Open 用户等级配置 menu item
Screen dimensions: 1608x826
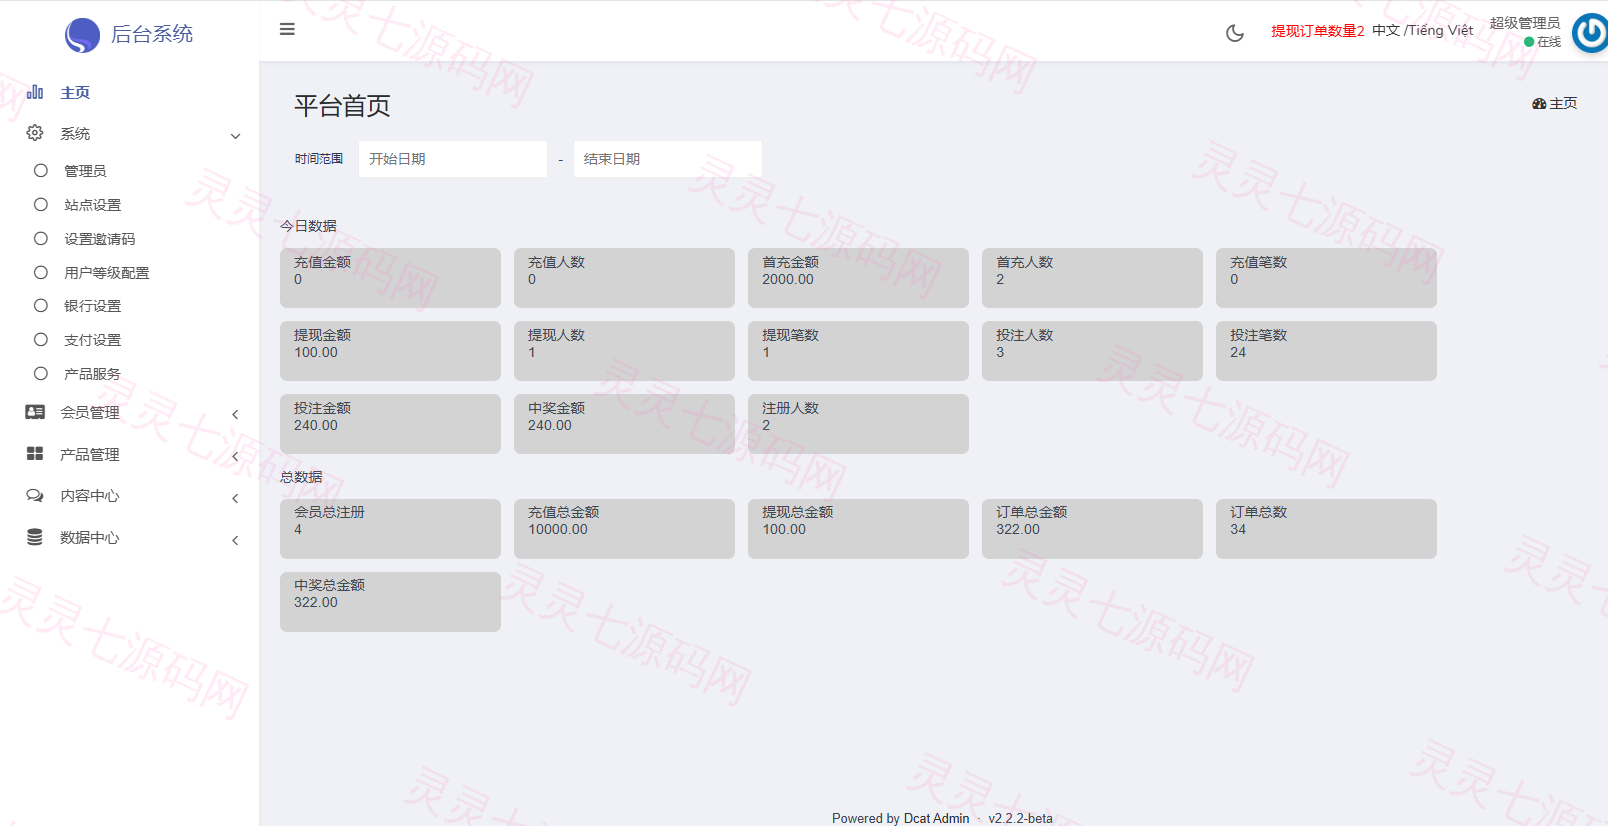point(106,273)
